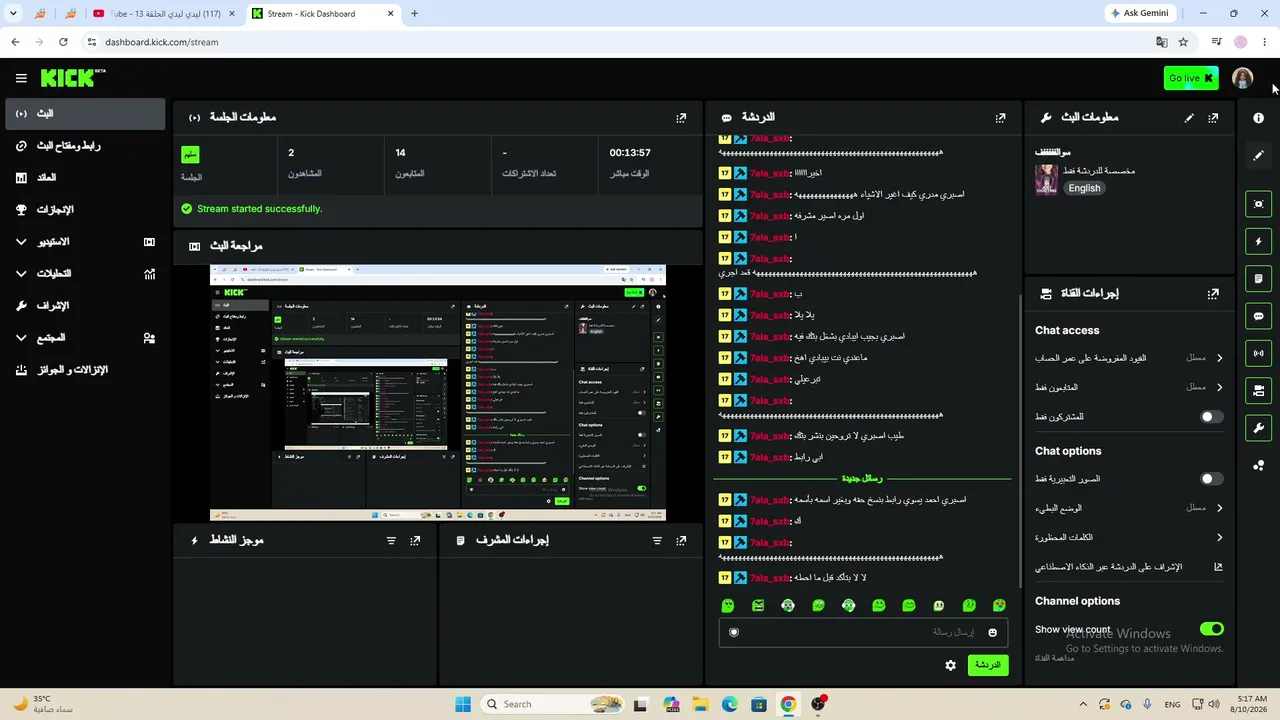Insert the last emote in emote row

[999, 606]
